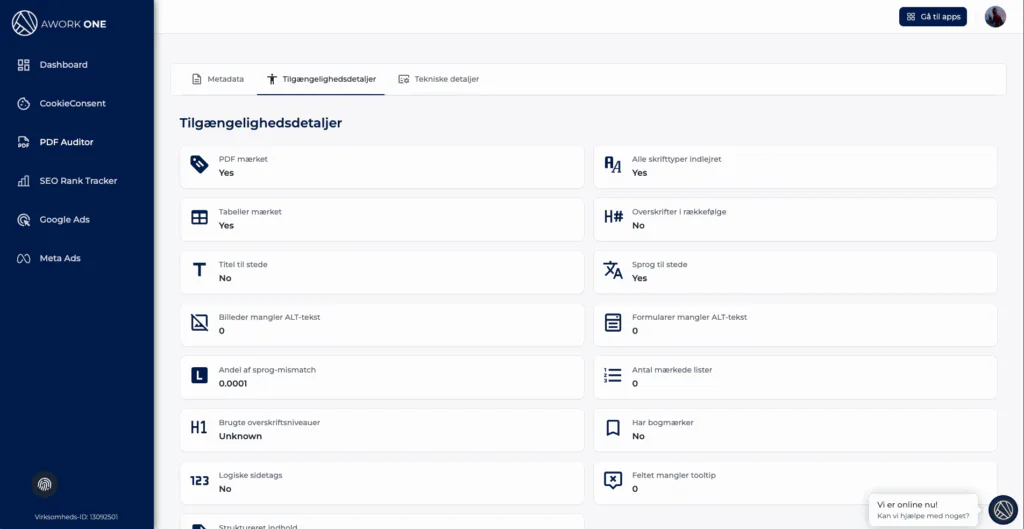Click the 'Alle skrifttyper indlejret' label
This screenshot has width=1024, height=529.
[x=677, y=159]
